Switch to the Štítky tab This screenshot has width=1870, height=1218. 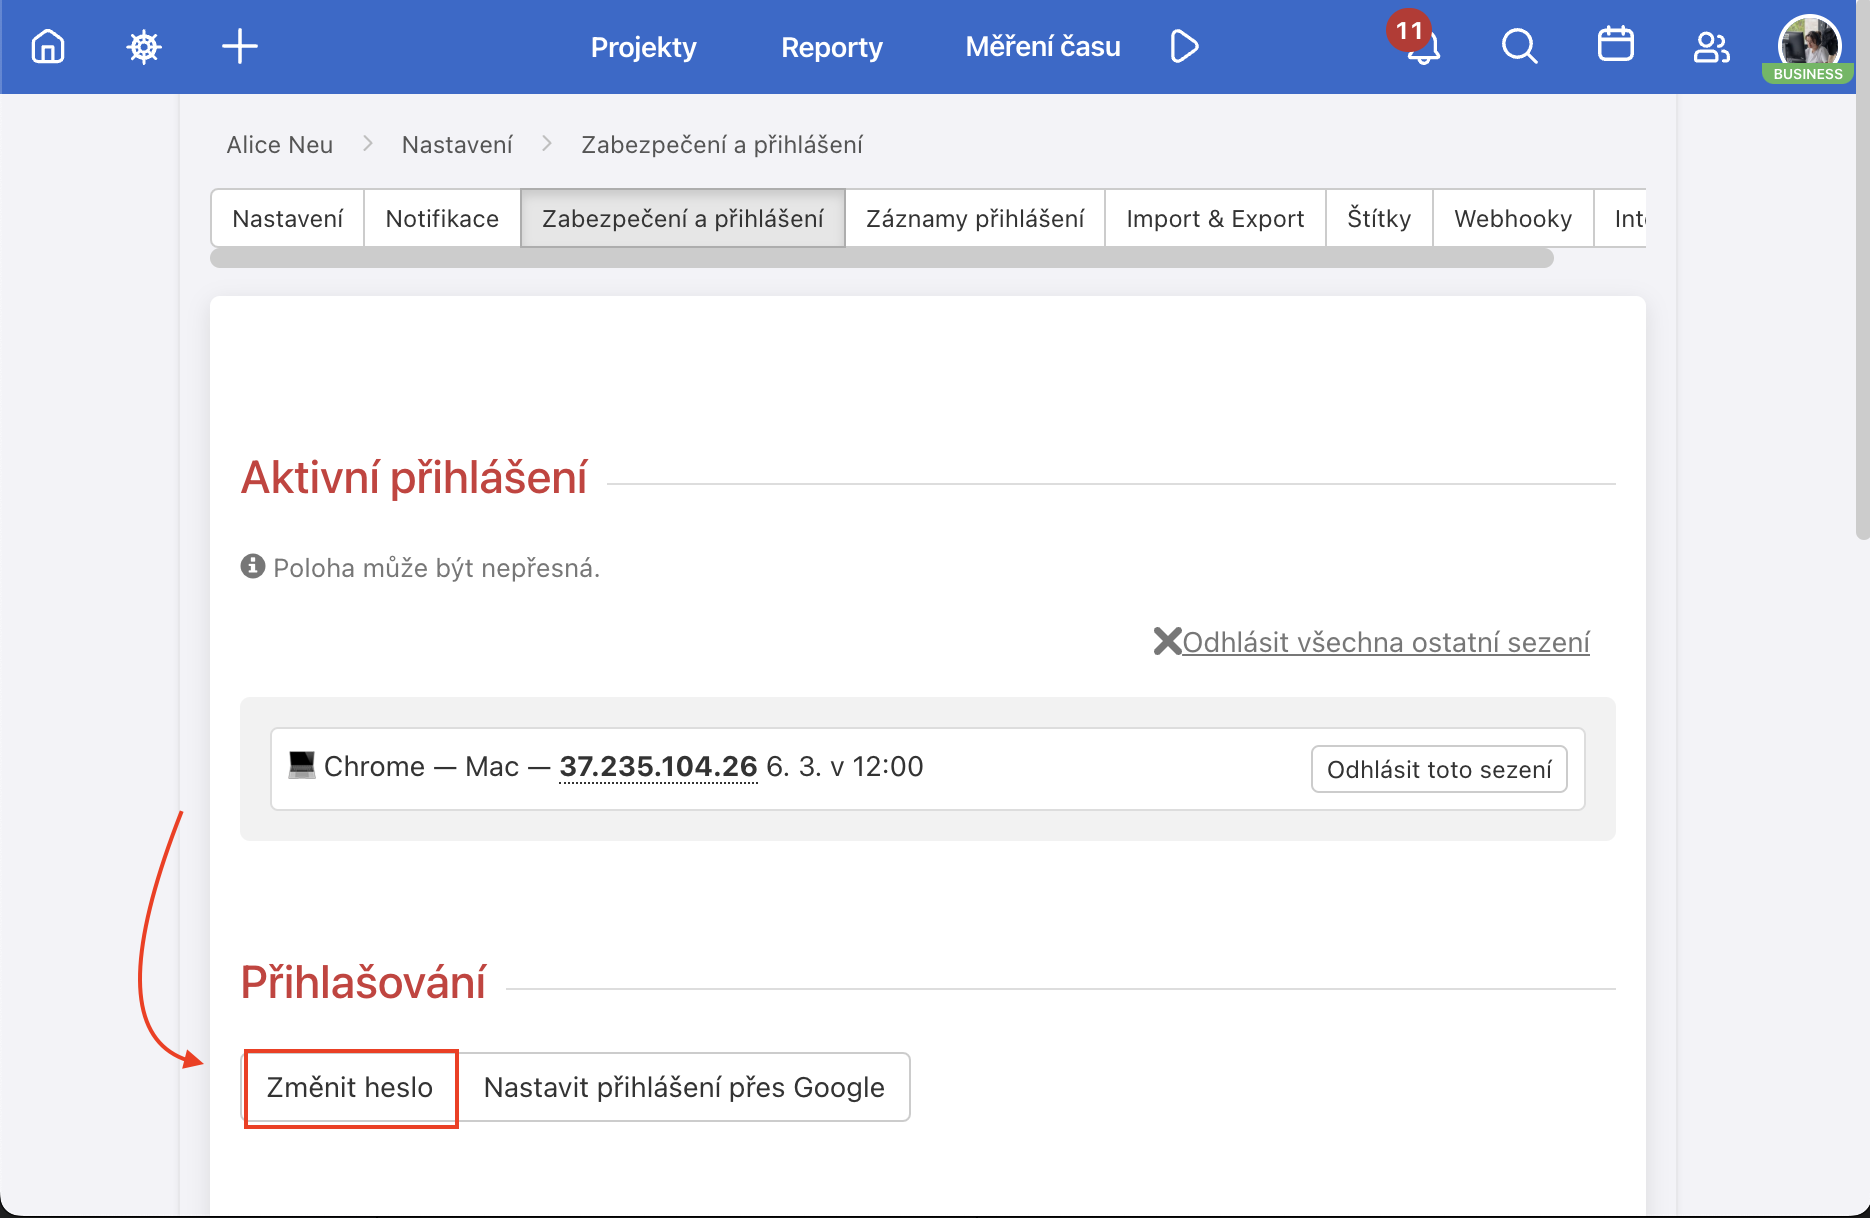pos(1379,218)
